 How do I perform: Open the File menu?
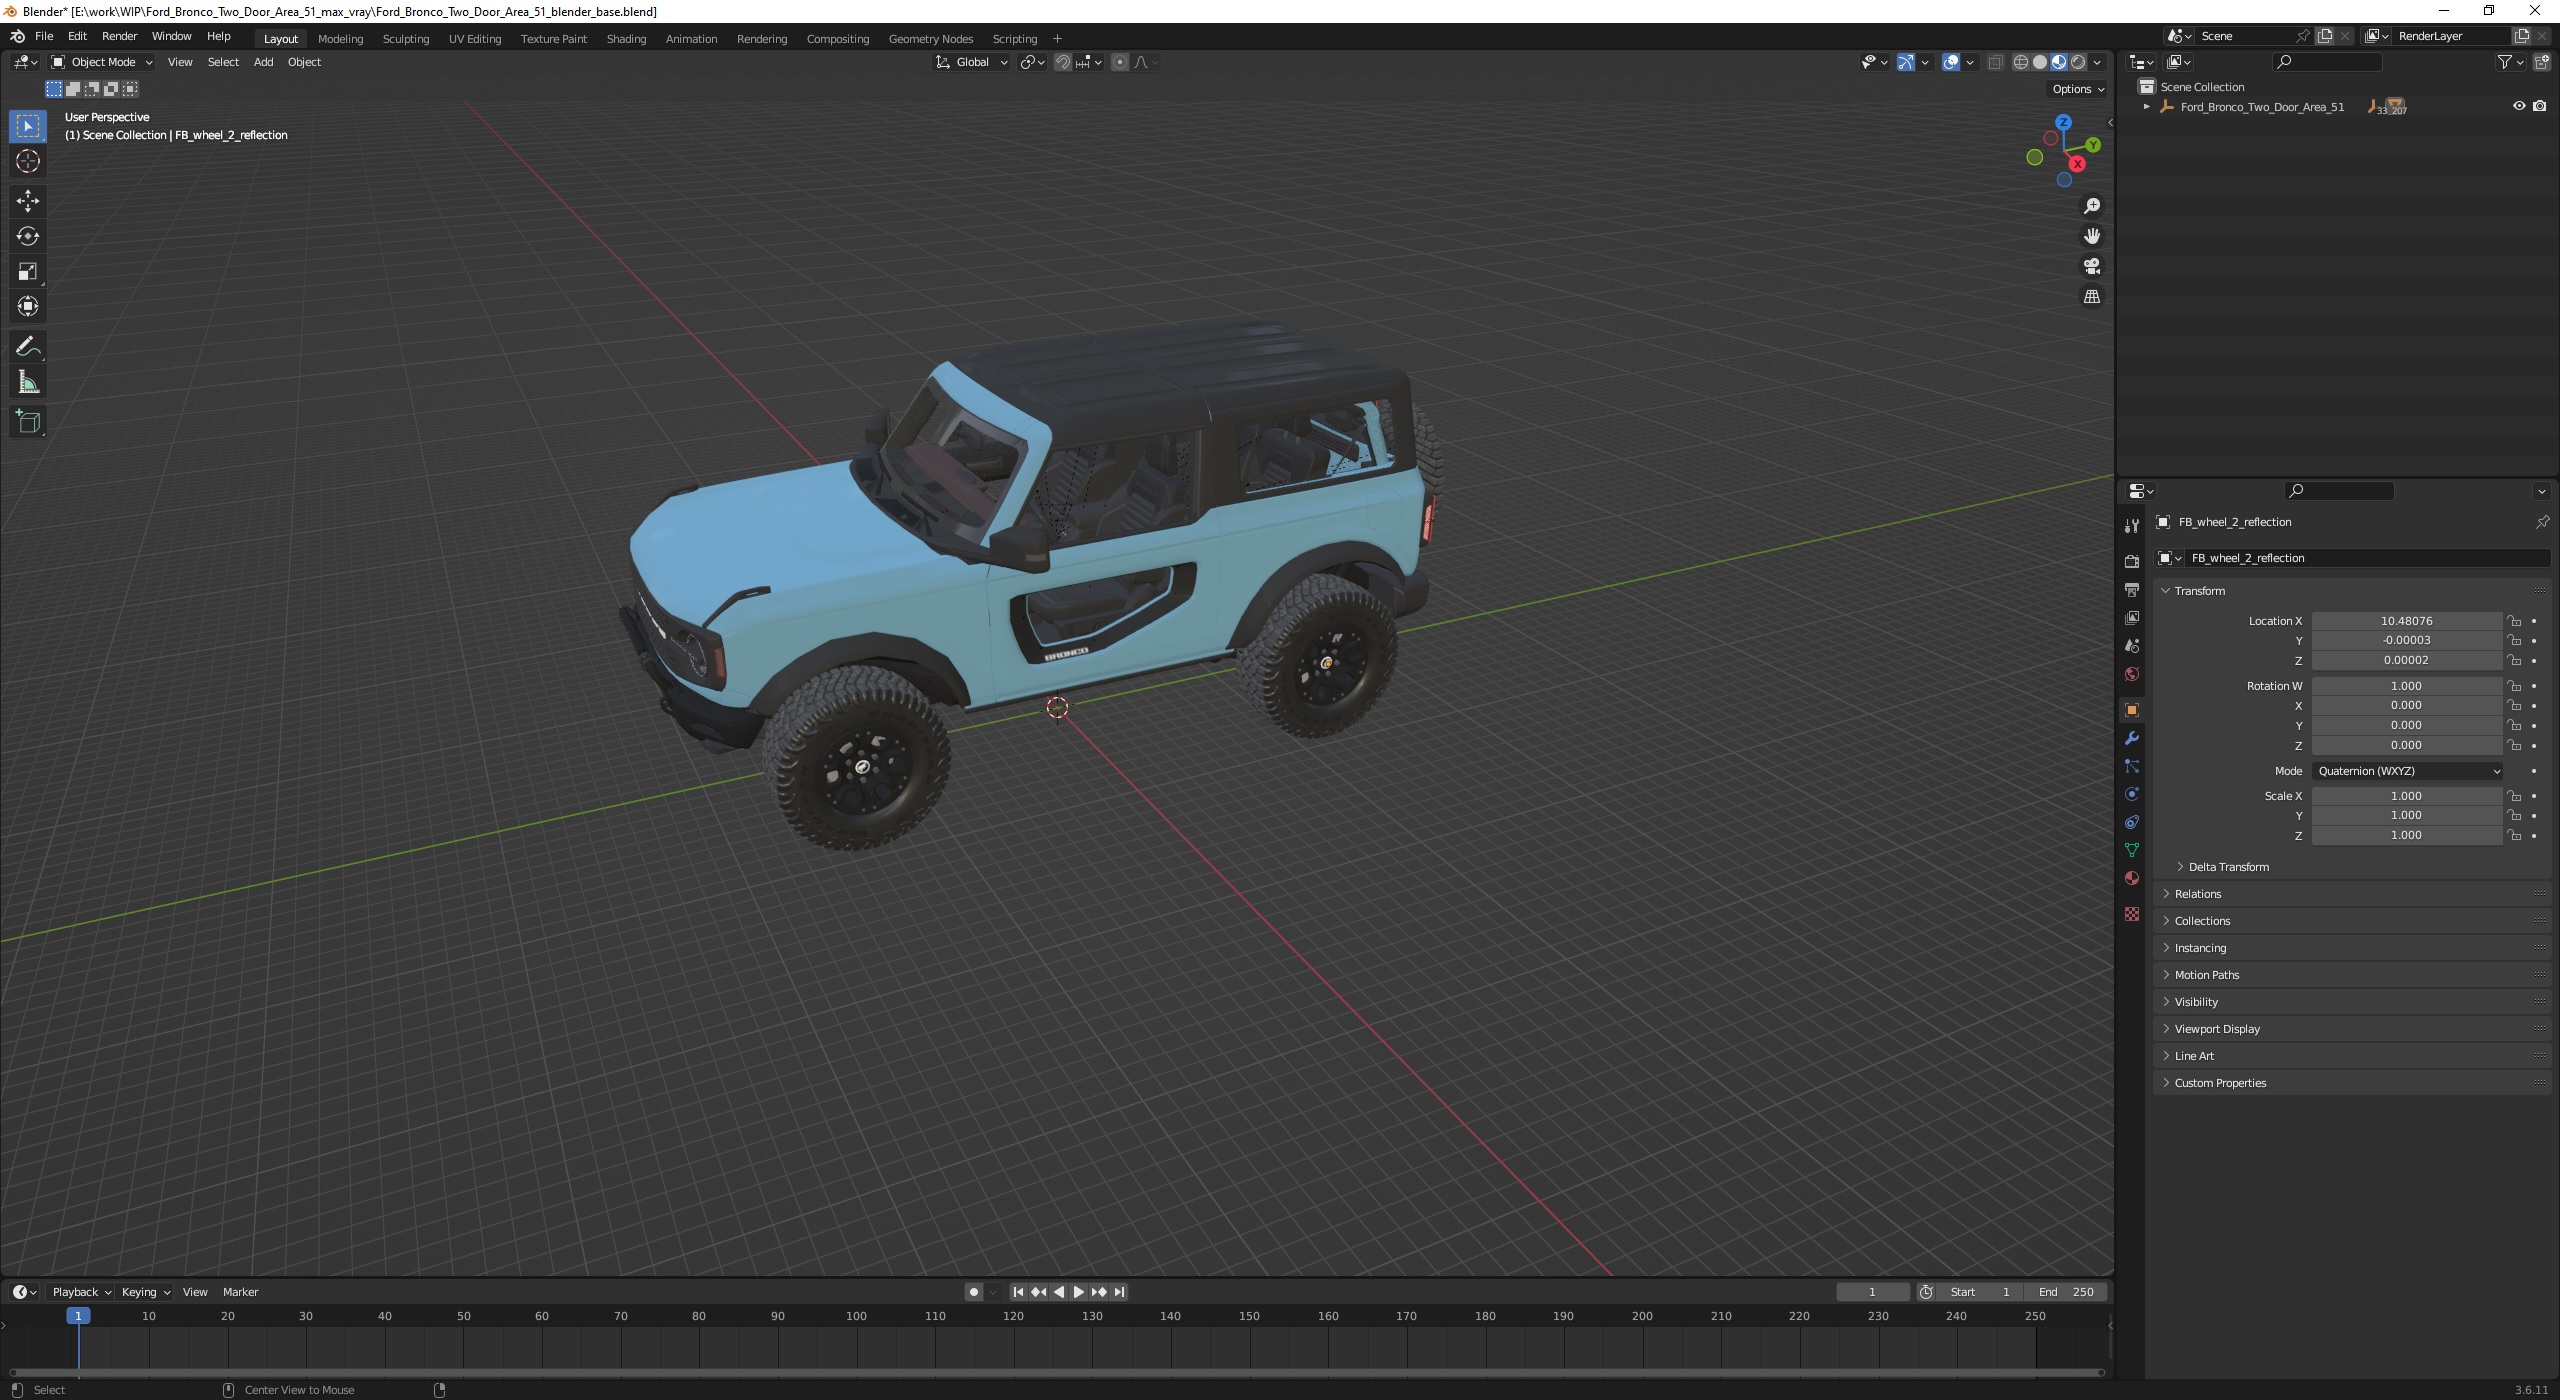point(44,36)
